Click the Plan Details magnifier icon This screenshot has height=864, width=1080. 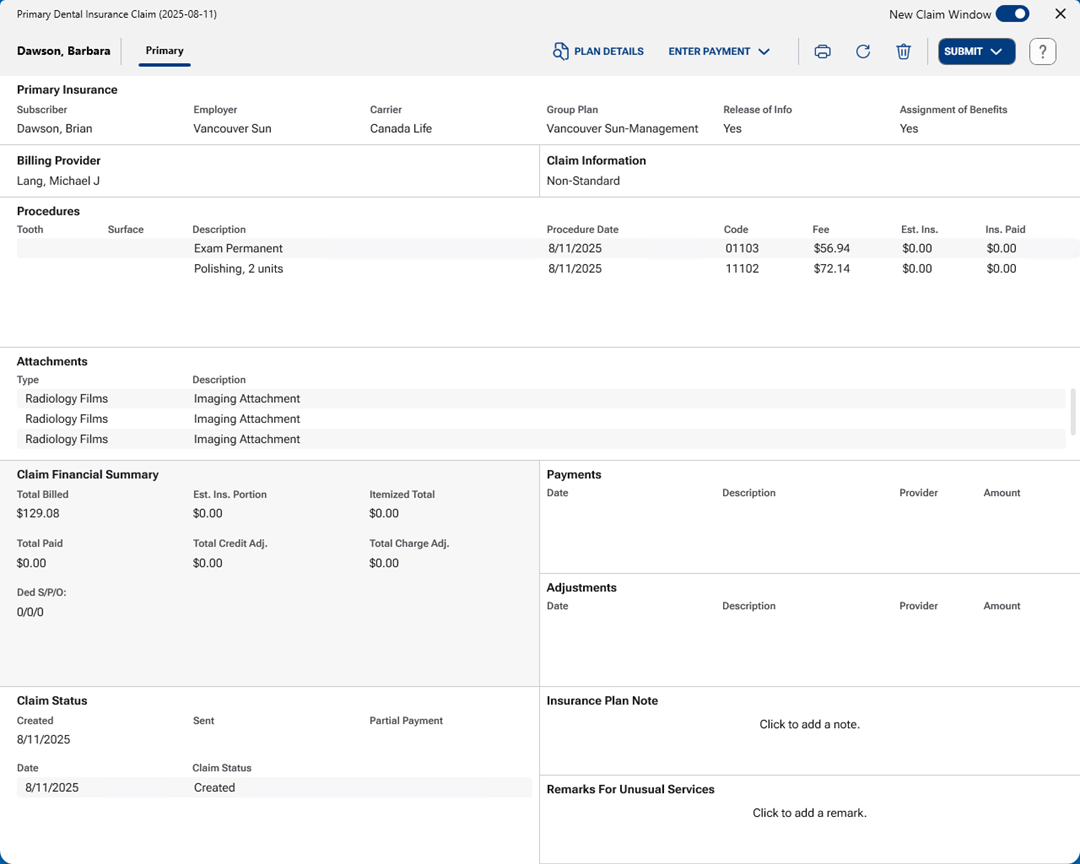pos(561,51)
